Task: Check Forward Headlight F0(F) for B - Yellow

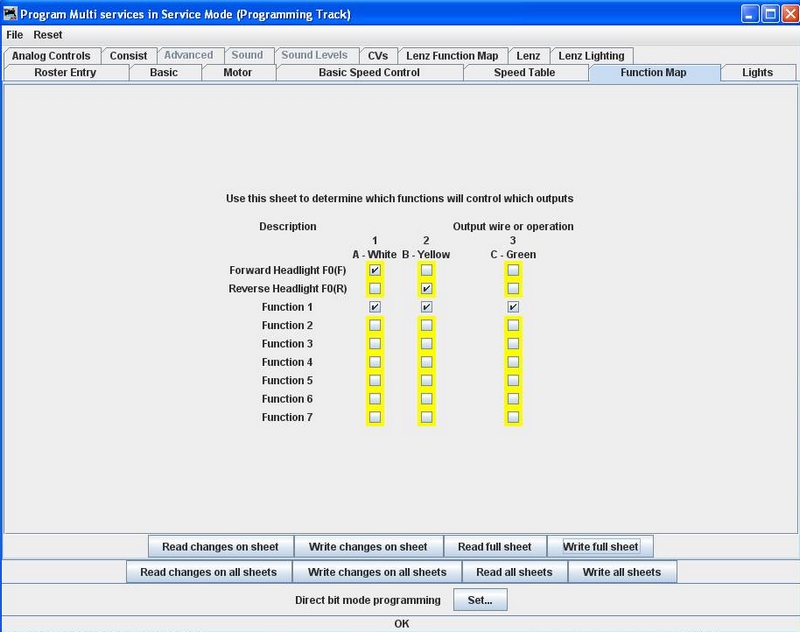Action: (x=427, y=270)
